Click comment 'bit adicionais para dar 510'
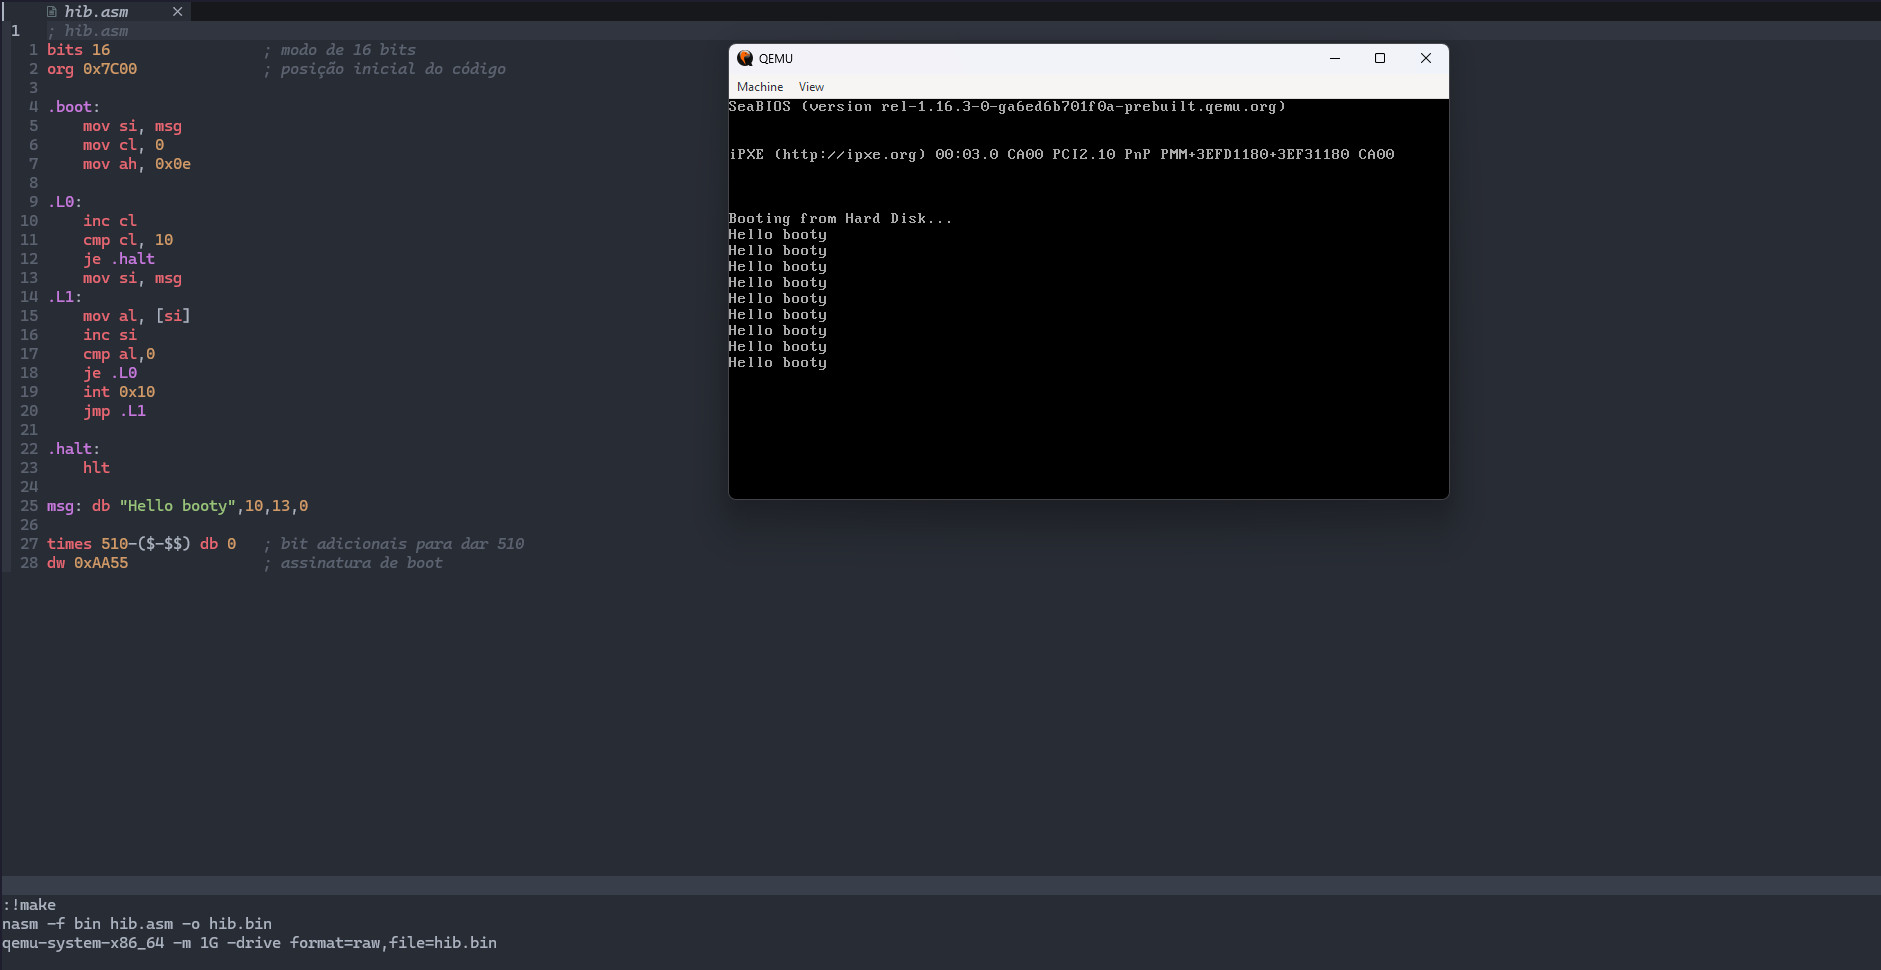Viewport: 1881px width, 970px height. 394,544
